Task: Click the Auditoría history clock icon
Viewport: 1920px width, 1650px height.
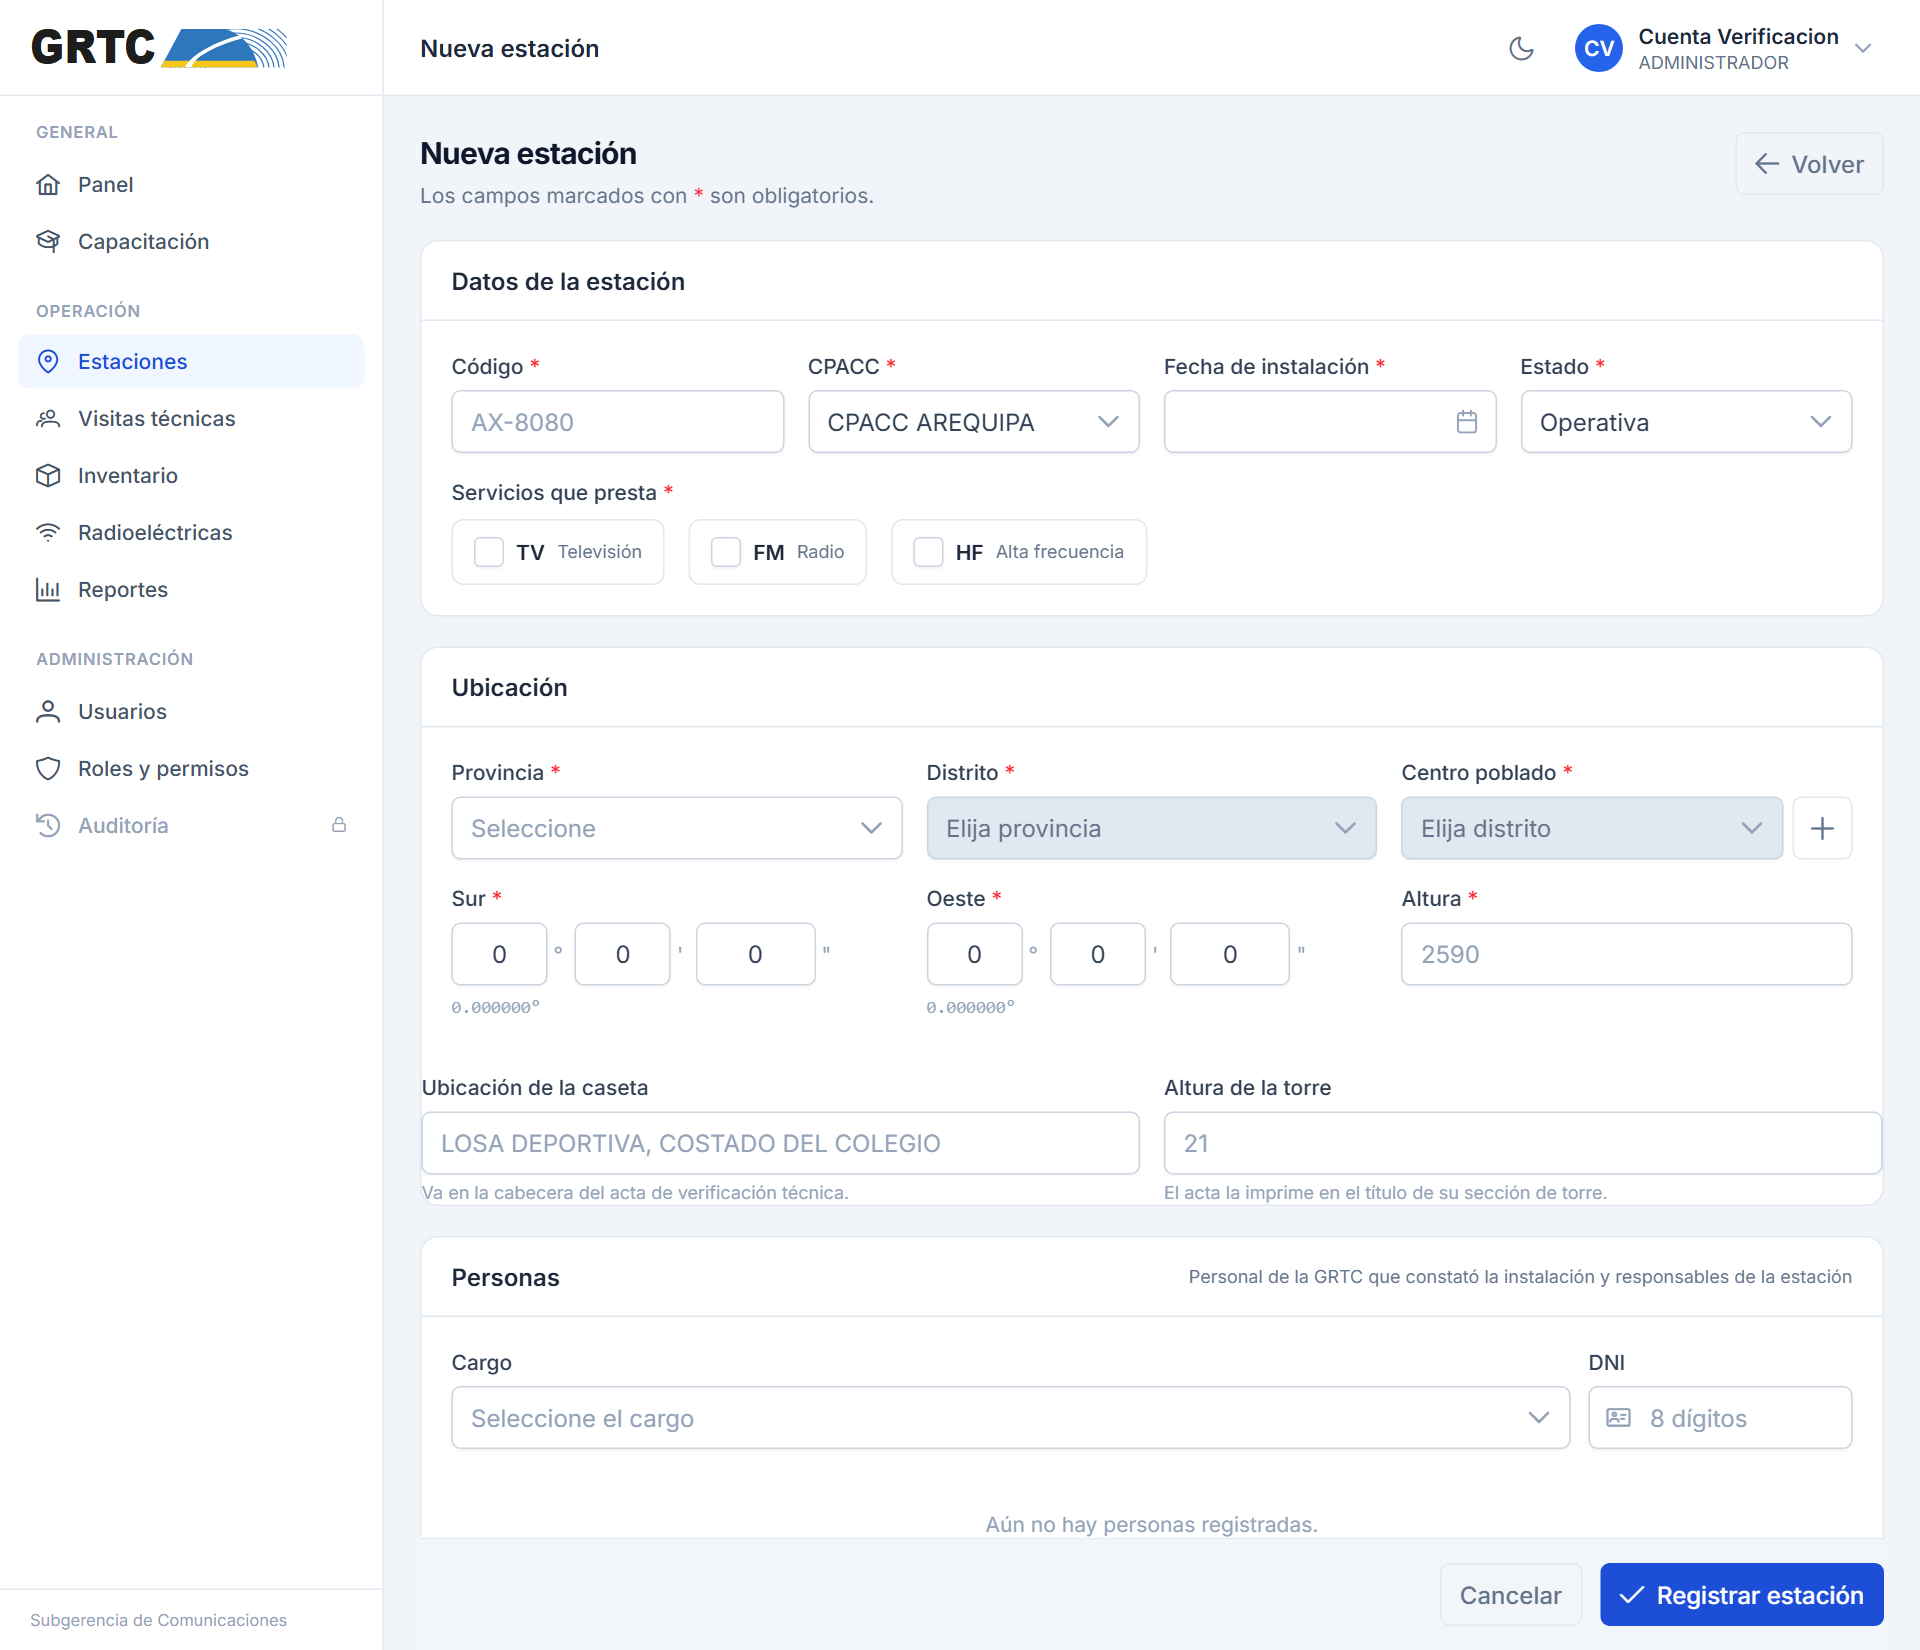Action: click(x=48, y=825)
